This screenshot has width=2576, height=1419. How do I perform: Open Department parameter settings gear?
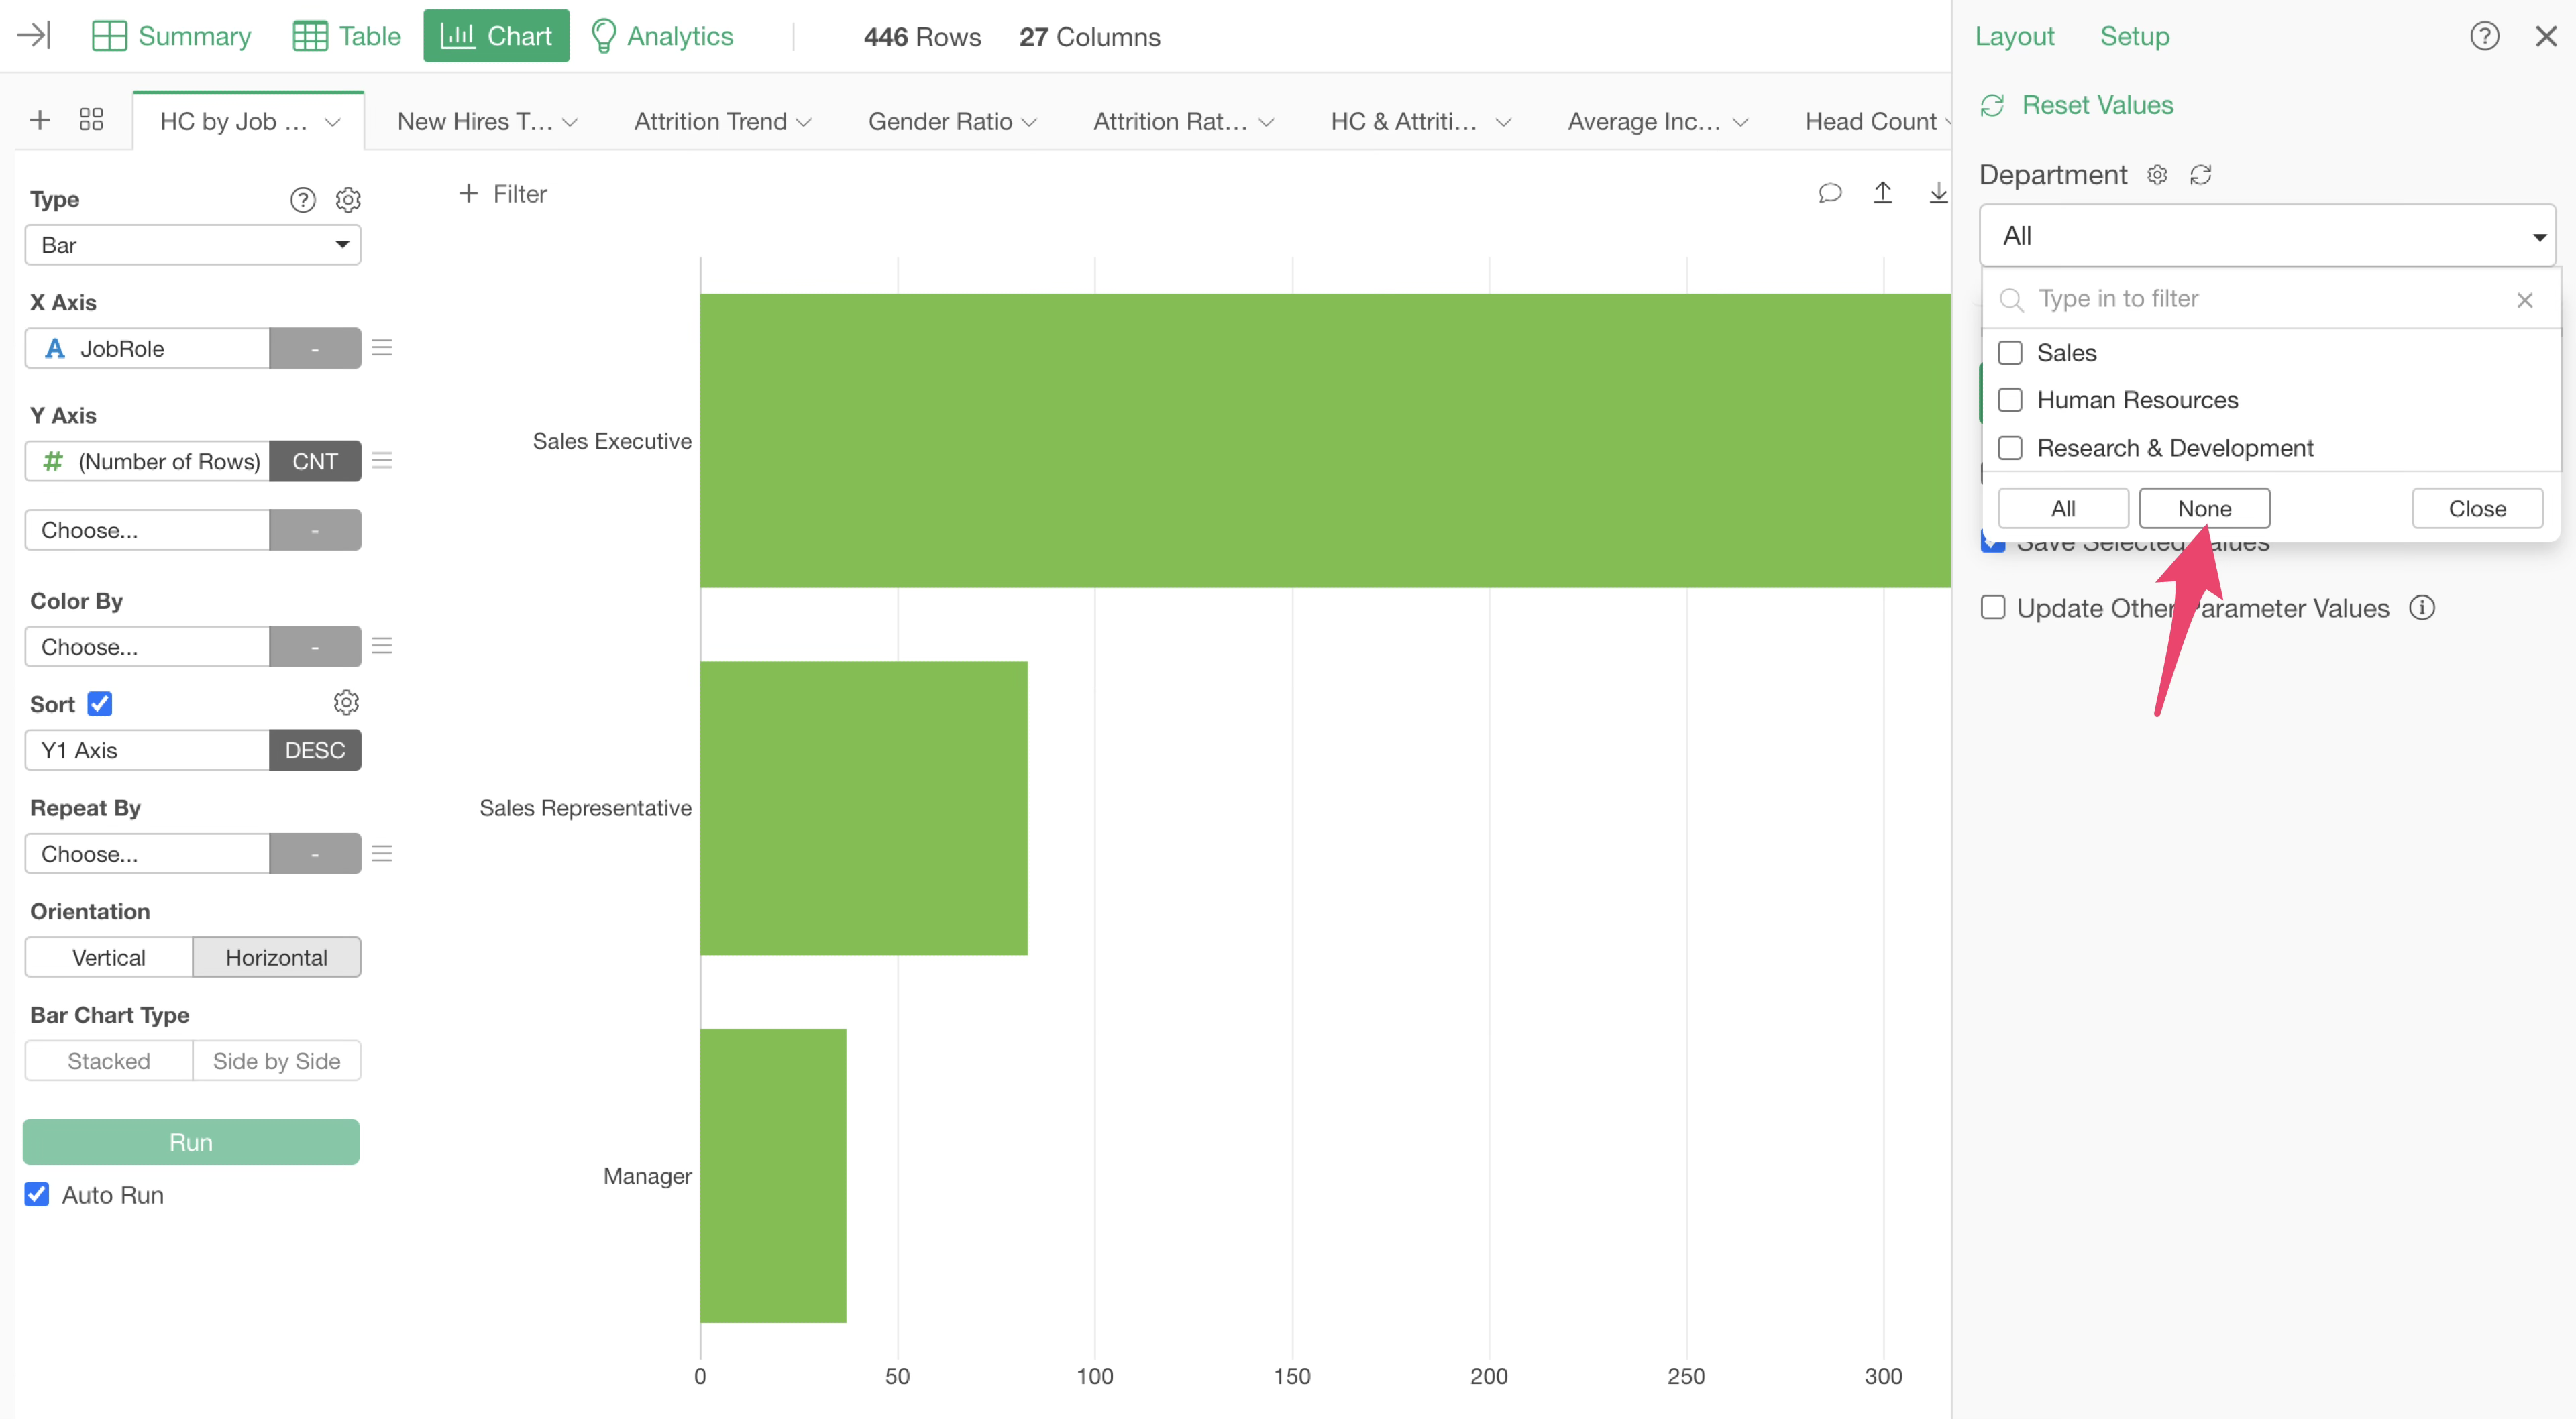tap(2157, 175)
